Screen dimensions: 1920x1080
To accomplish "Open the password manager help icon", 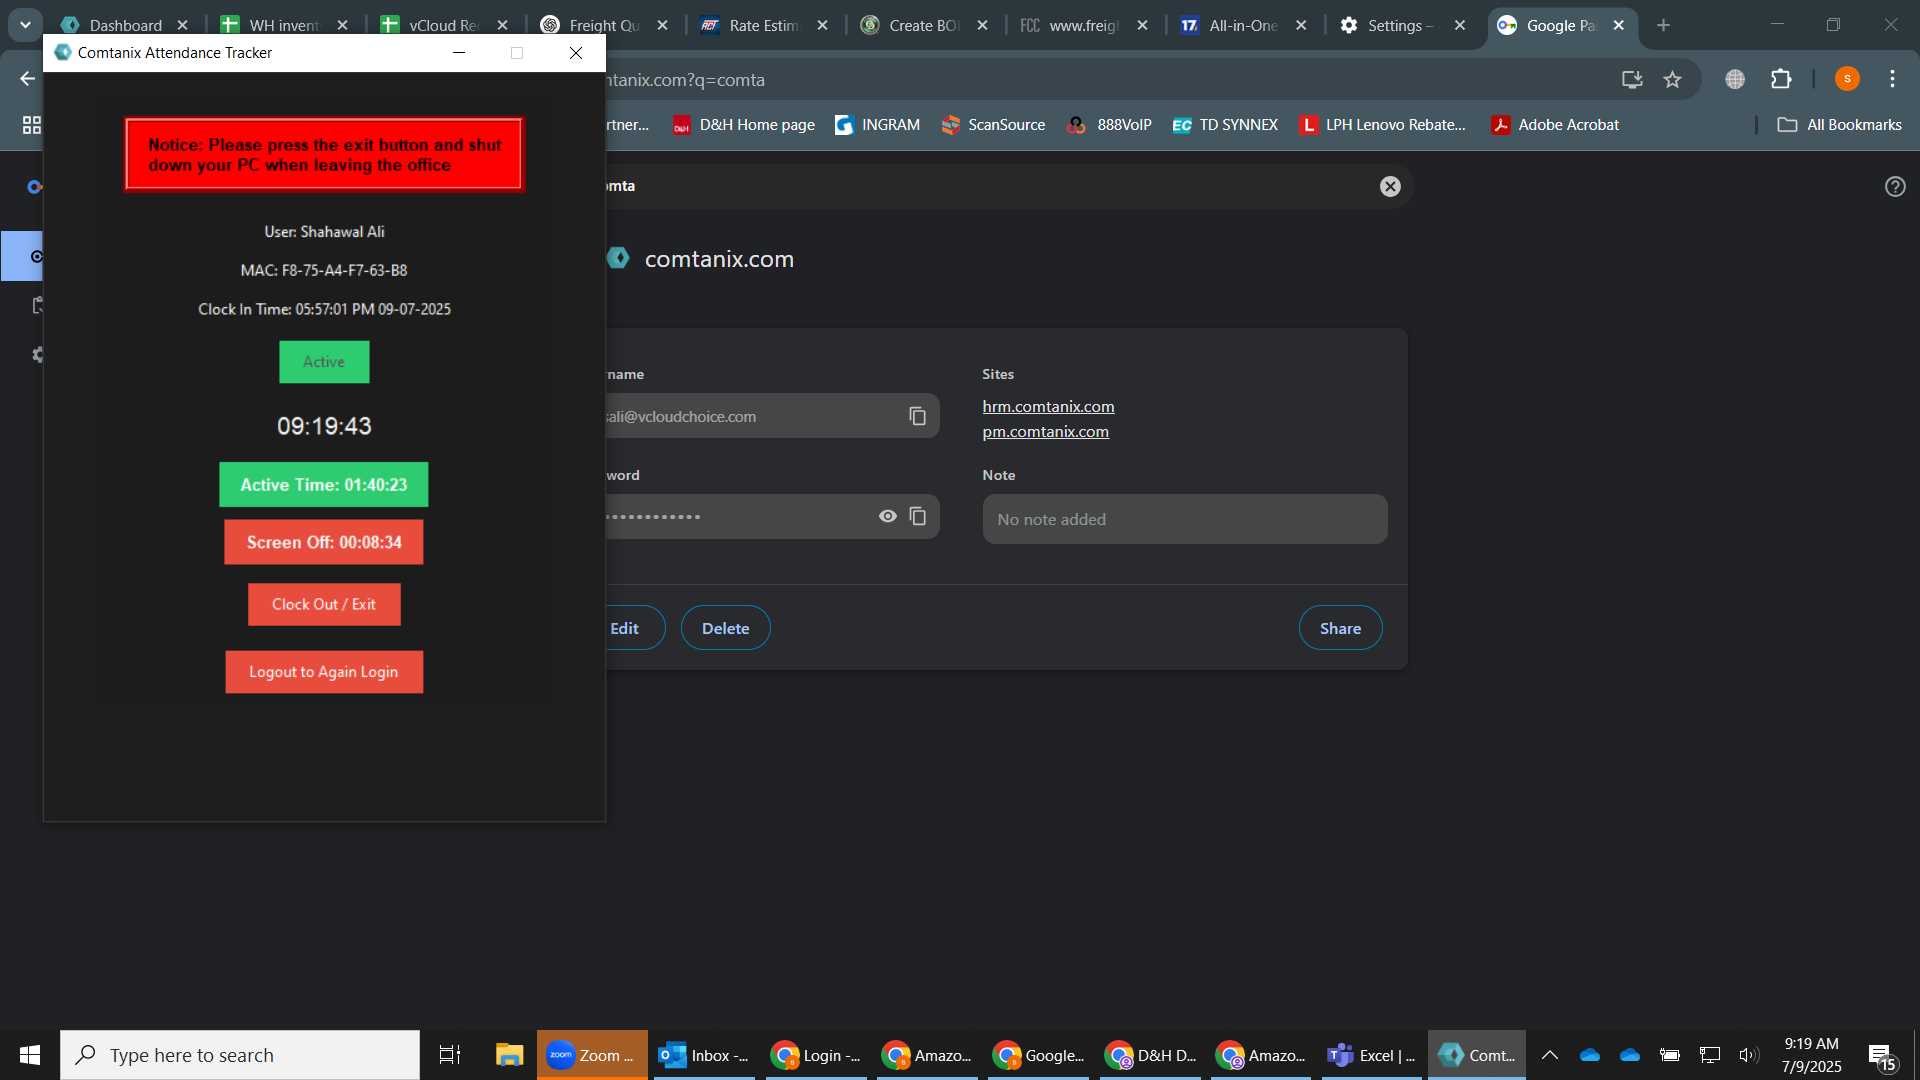I will pyautogui.click(x=1895, y=186).
